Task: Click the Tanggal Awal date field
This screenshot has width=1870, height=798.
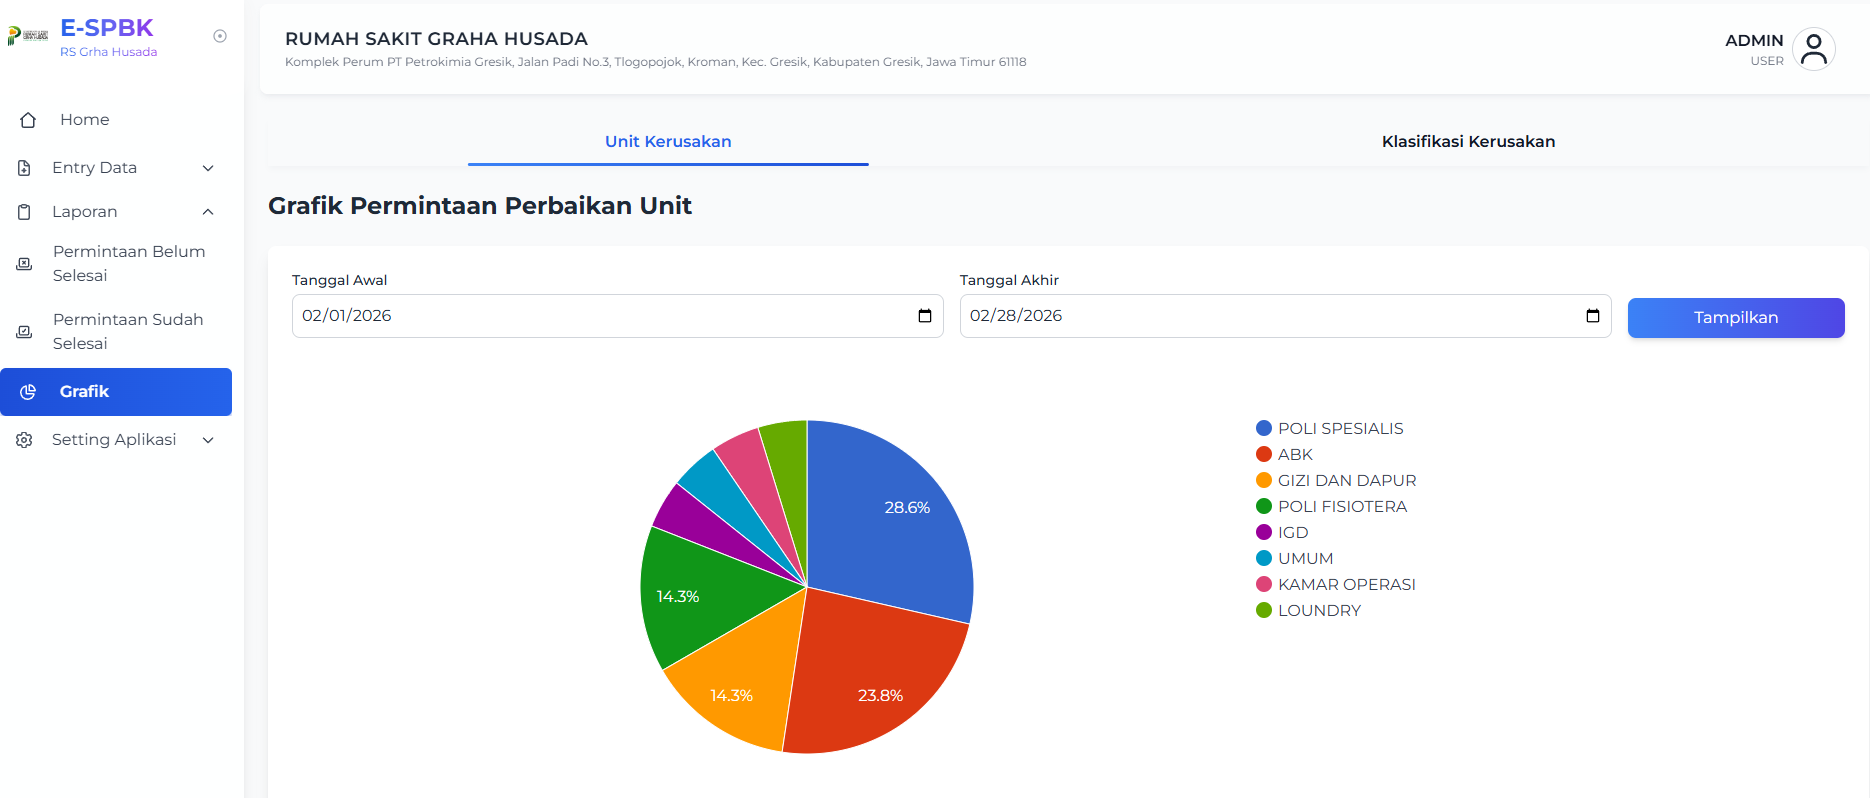Action: pos(617,316)
